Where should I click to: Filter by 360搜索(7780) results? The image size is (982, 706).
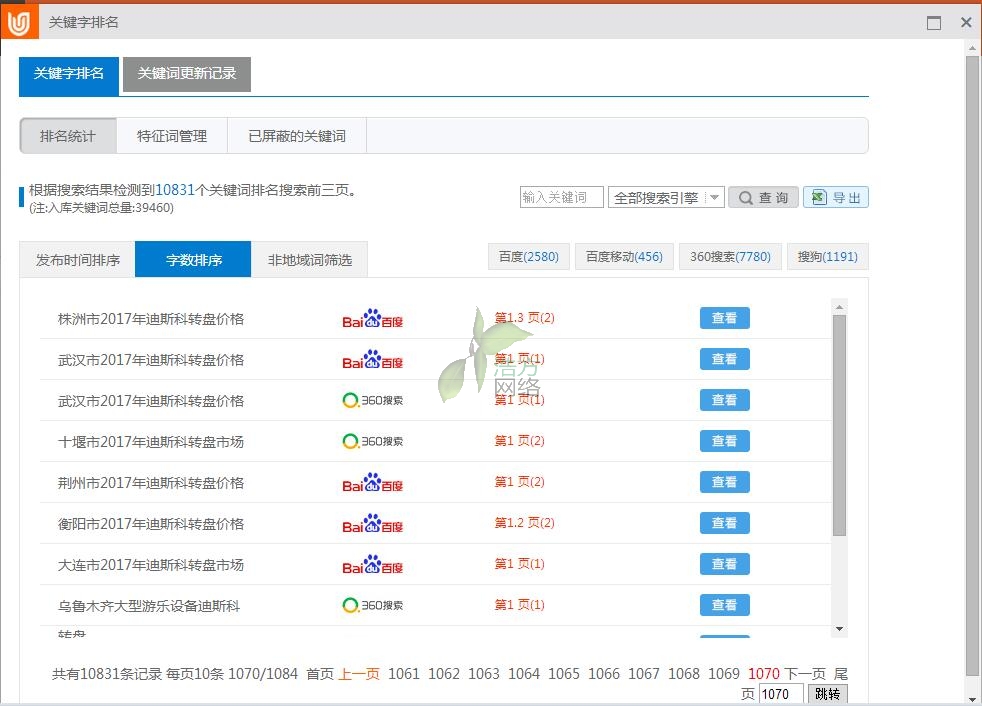point(730,257)
